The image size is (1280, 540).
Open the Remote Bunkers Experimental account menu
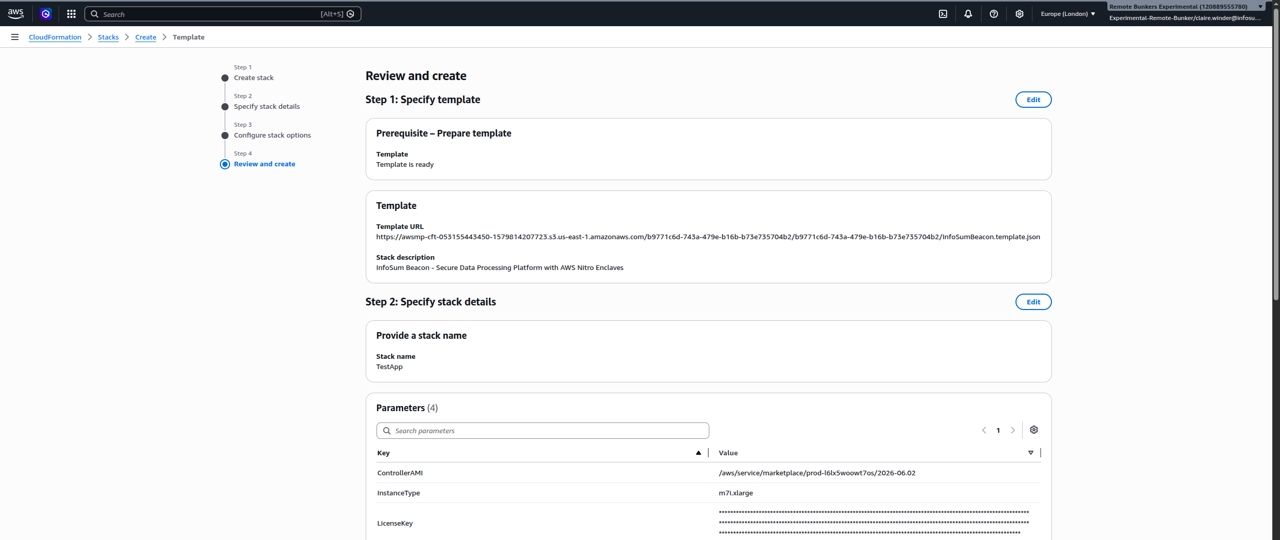(1186, 6)
